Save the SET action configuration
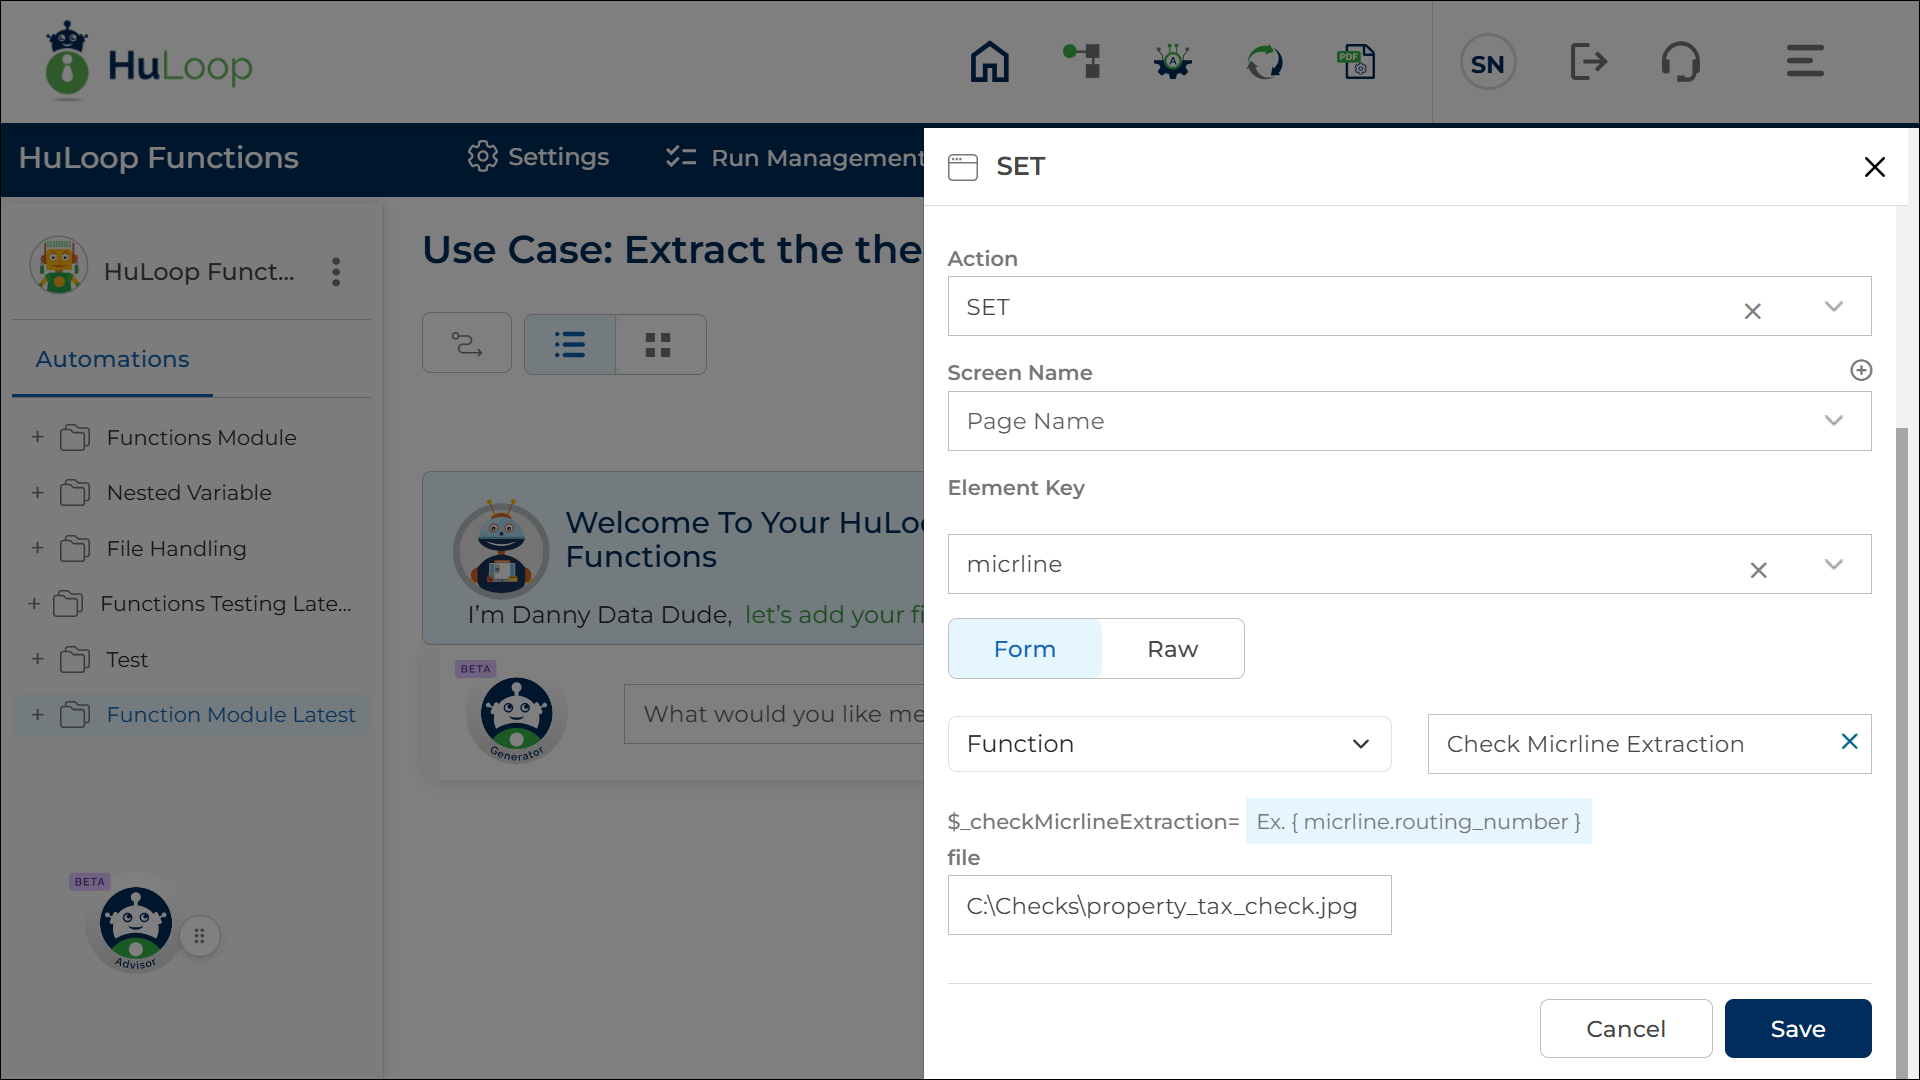The height and width of the screenshot is (1080, 1920). [1797, 1028]
